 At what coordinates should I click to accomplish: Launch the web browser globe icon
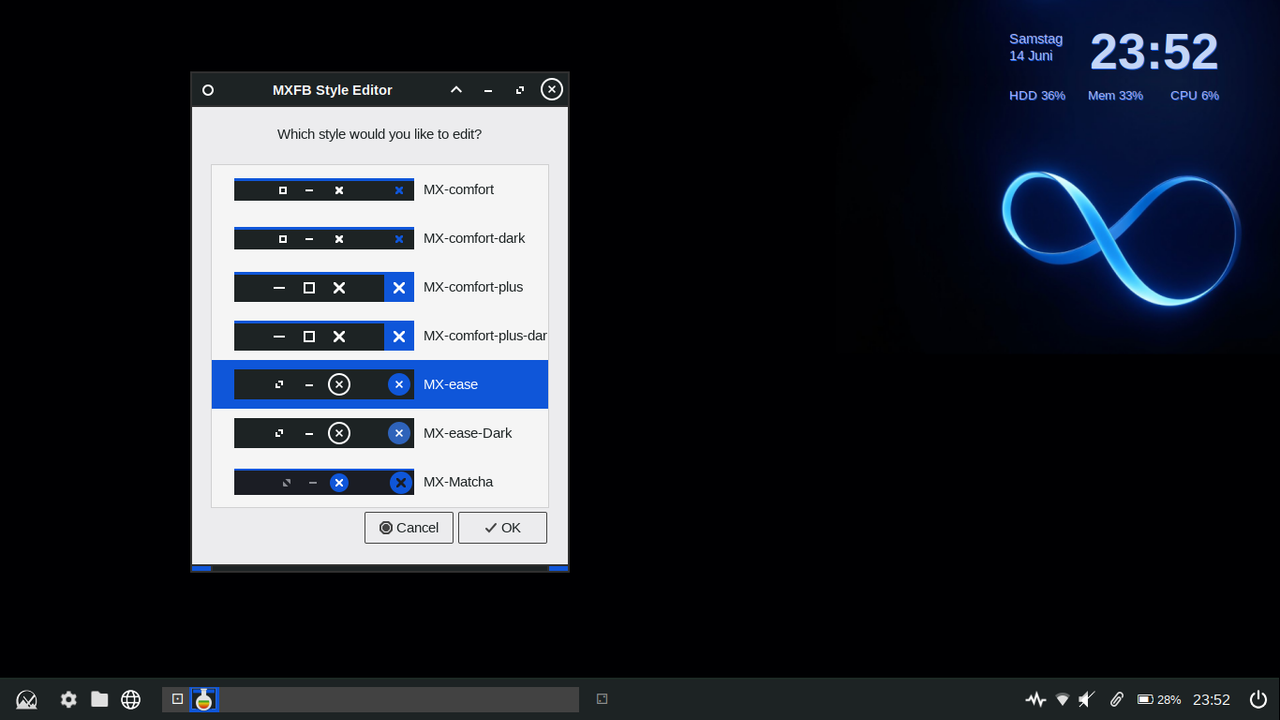coord(131,700)
